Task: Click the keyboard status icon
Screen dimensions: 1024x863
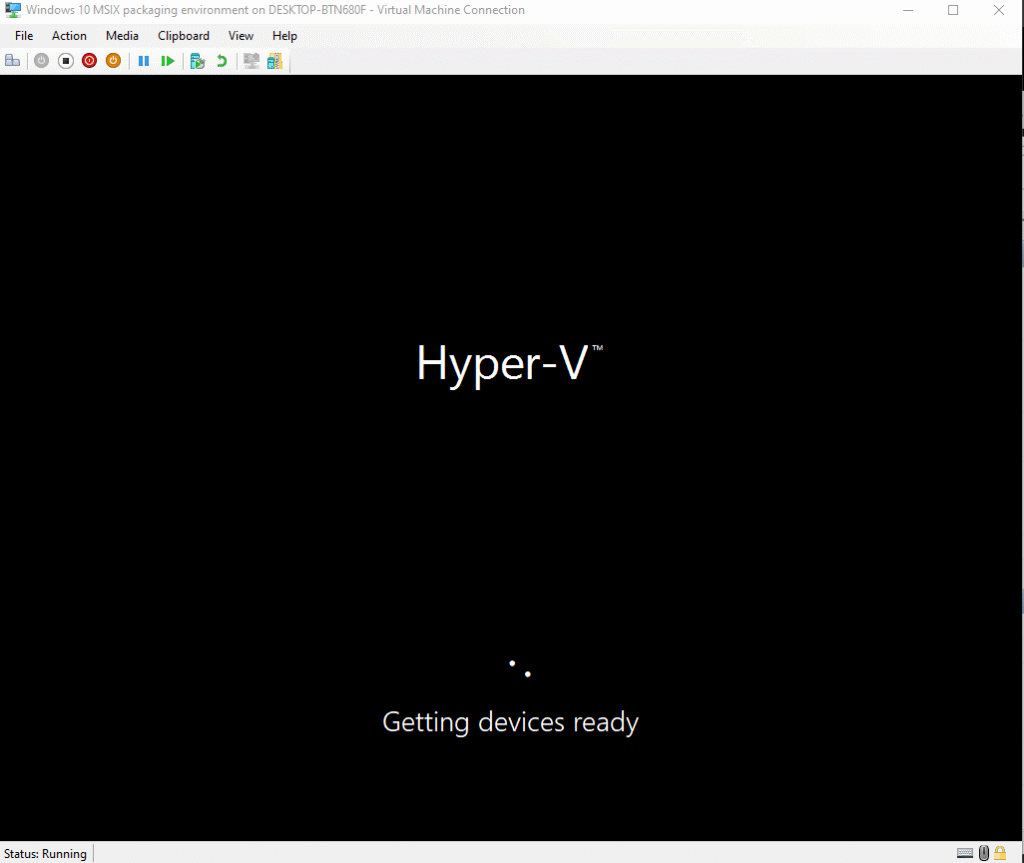Action: coord(965,853)
